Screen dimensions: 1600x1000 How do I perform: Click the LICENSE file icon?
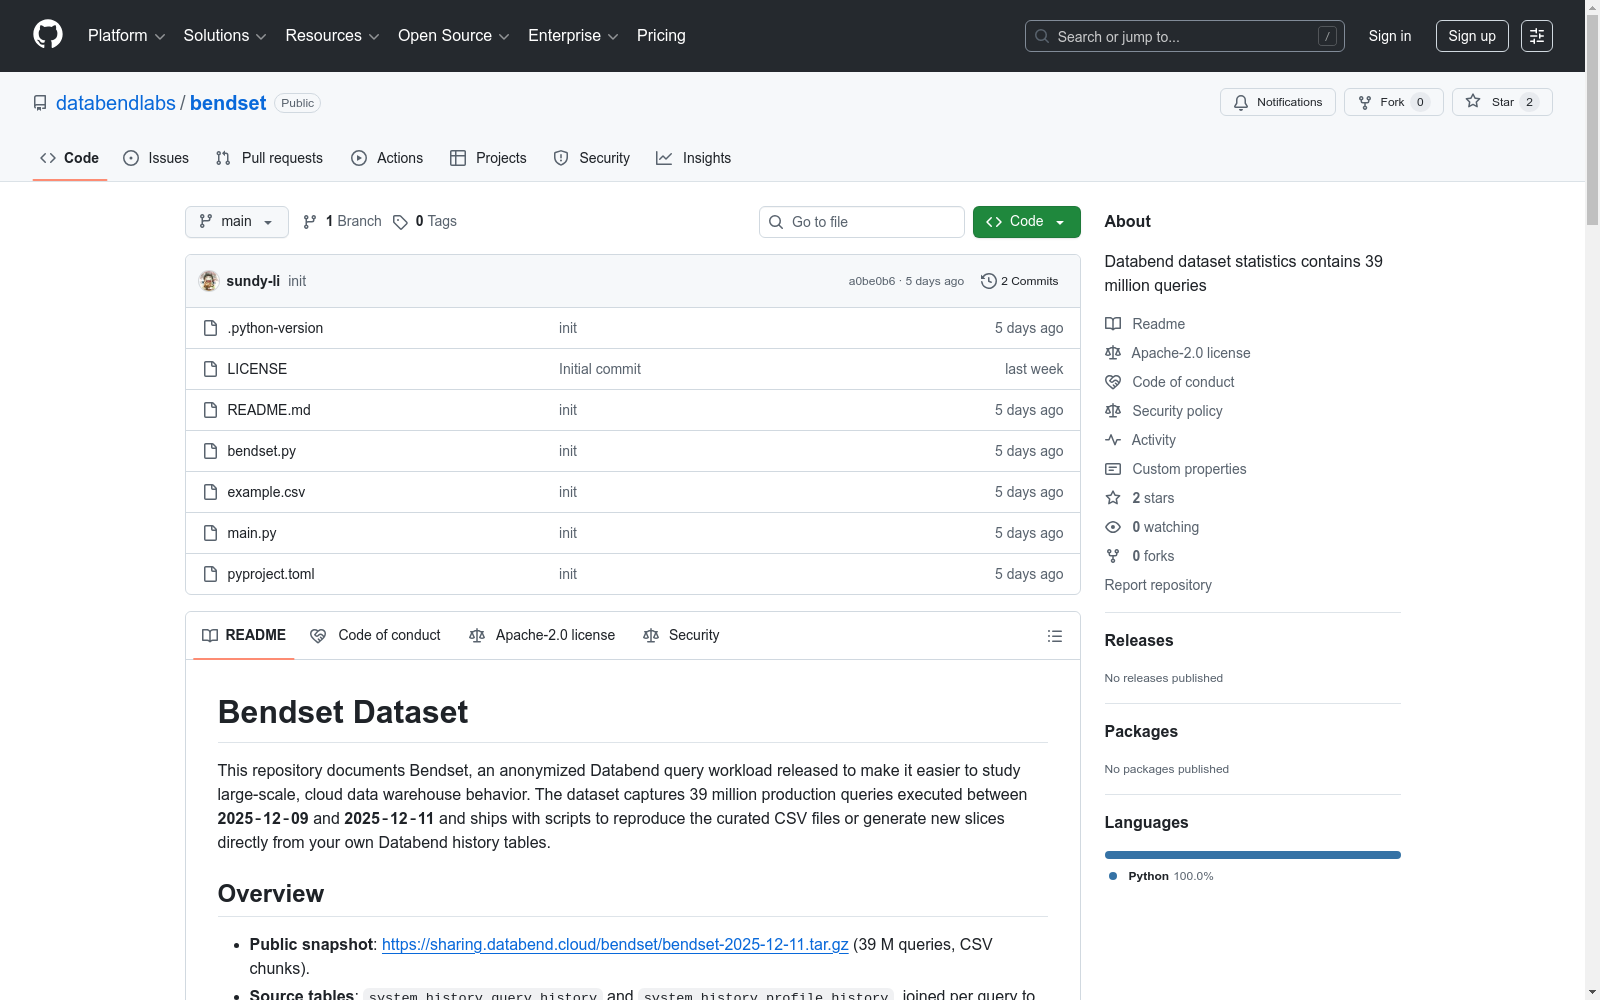(x=210, y=369)
